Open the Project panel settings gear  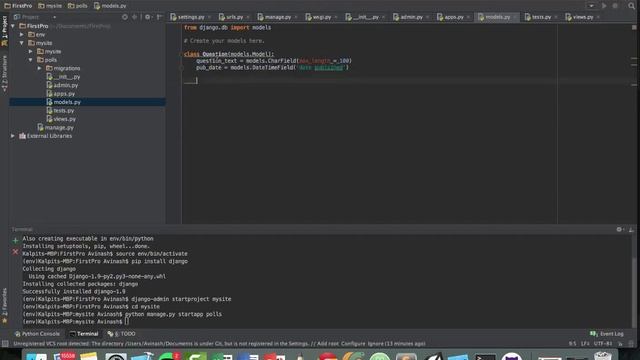pyautogui.click(x=148, y=17)
